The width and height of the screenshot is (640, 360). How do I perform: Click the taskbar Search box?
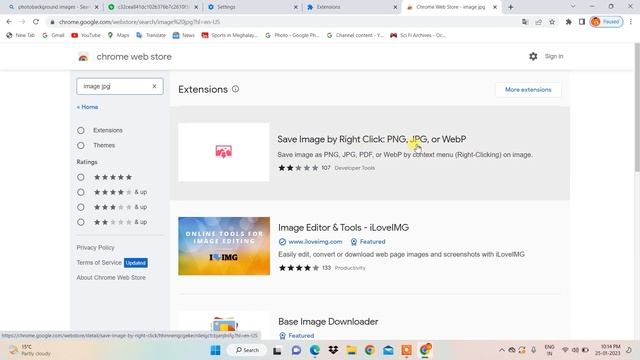tap(247, 350)
